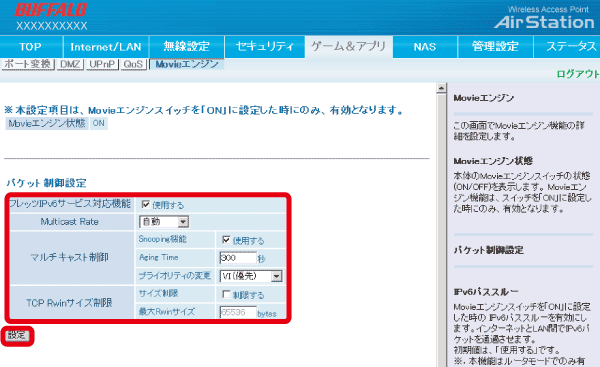The height and width of the screenshot is (367, 600).
Task: Switch to the ステータス tab
Action: 567,47
